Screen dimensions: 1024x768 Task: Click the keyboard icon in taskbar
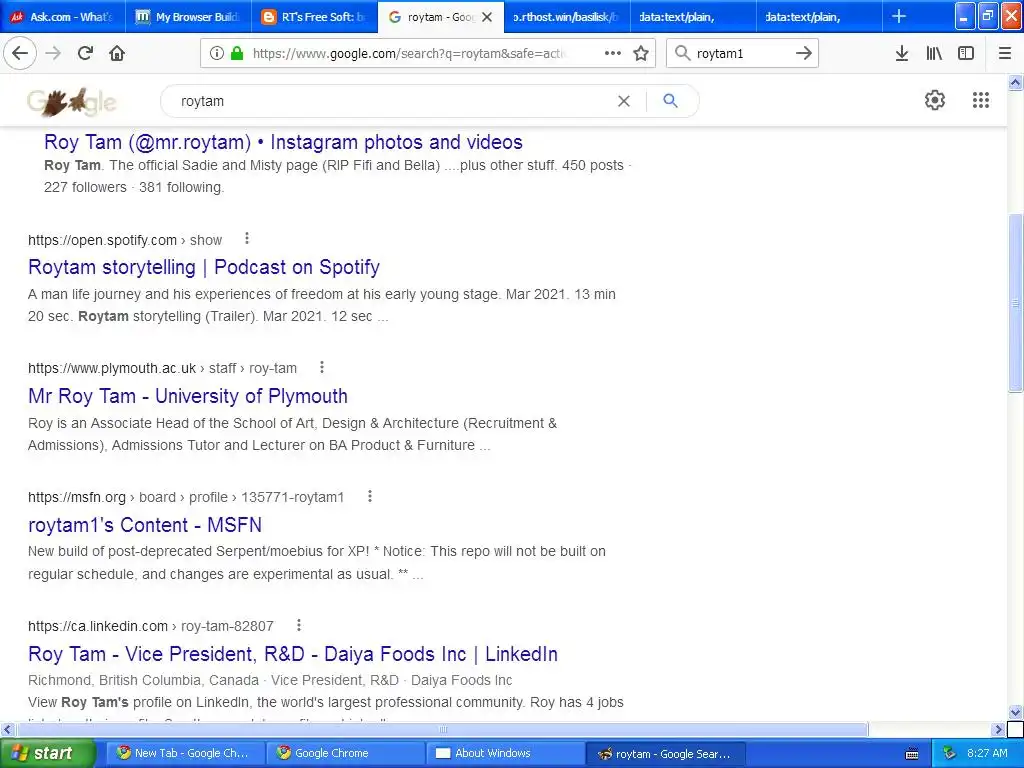(x=912, y=754)
